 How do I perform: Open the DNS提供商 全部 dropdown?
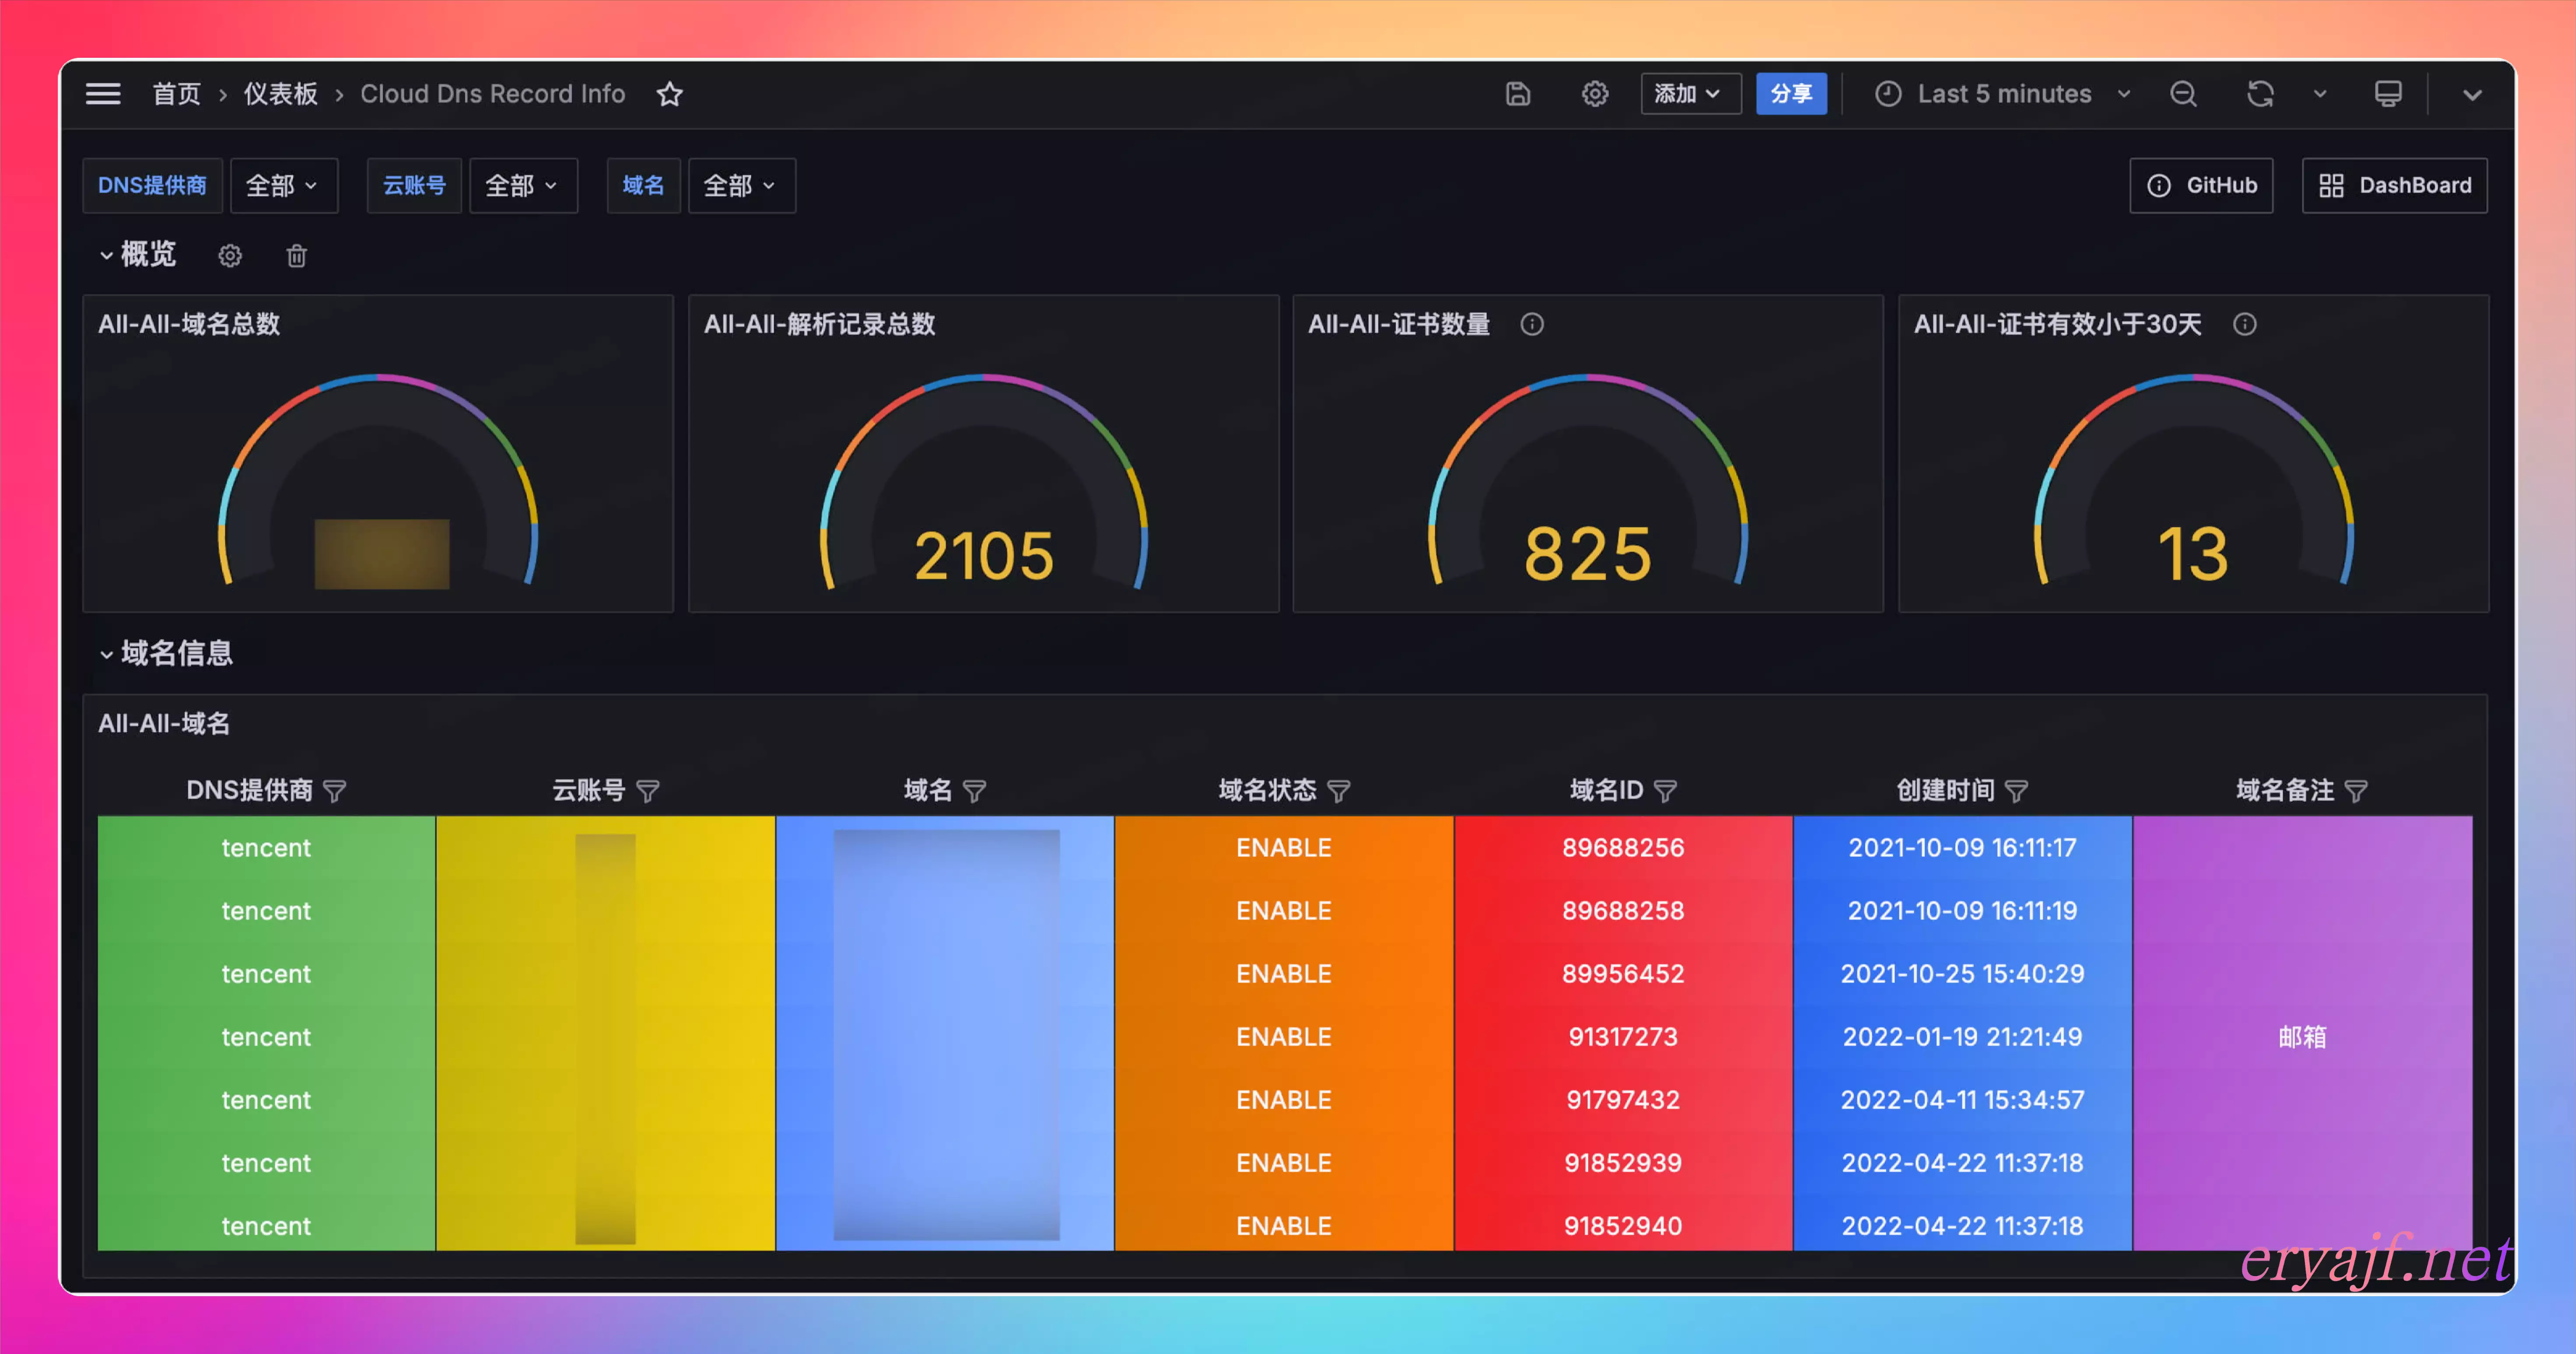click(x=284, y=185)
